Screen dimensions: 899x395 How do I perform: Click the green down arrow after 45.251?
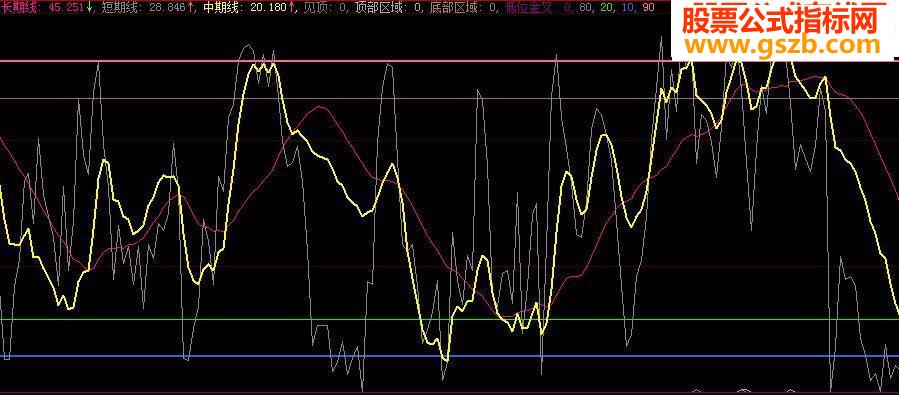point(89,7)
